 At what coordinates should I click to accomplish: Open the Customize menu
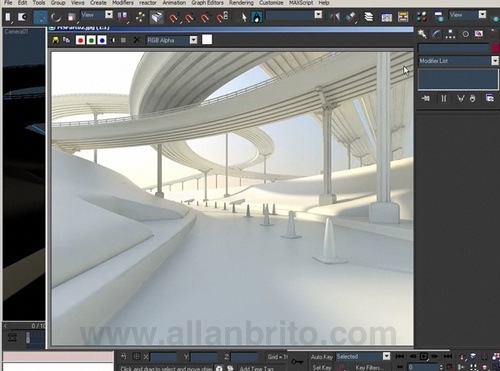[271, 3]
